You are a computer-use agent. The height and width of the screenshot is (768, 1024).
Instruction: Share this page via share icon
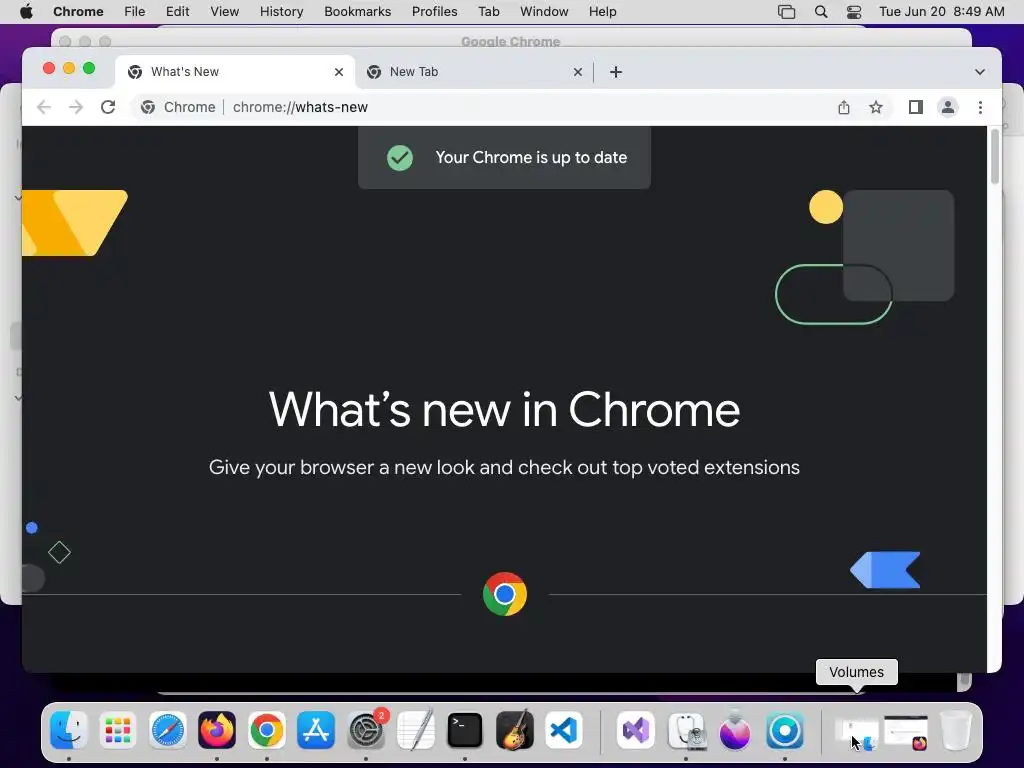(x=844, y=107)
